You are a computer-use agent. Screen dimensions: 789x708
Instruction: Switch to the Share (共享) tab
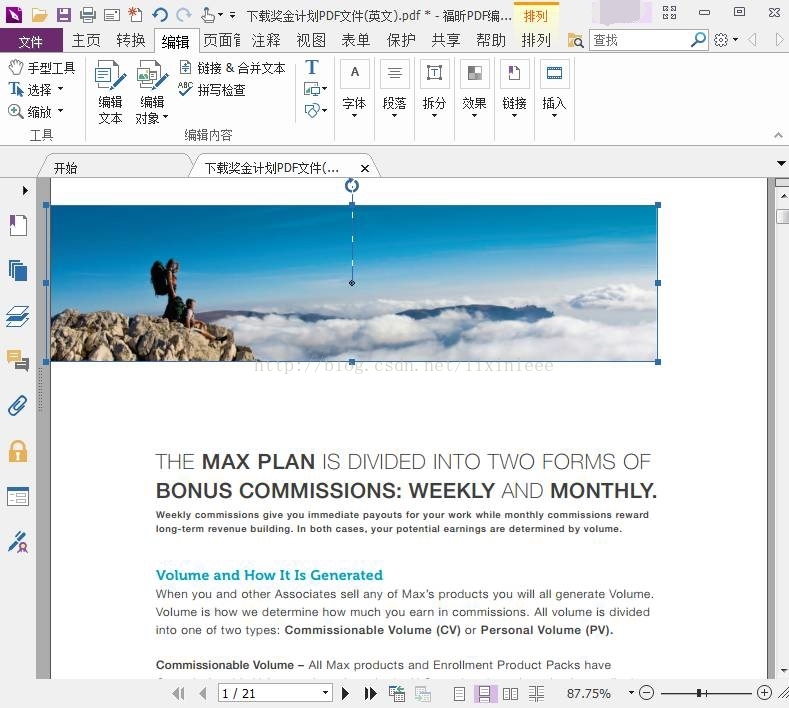(x=446, y=40)
